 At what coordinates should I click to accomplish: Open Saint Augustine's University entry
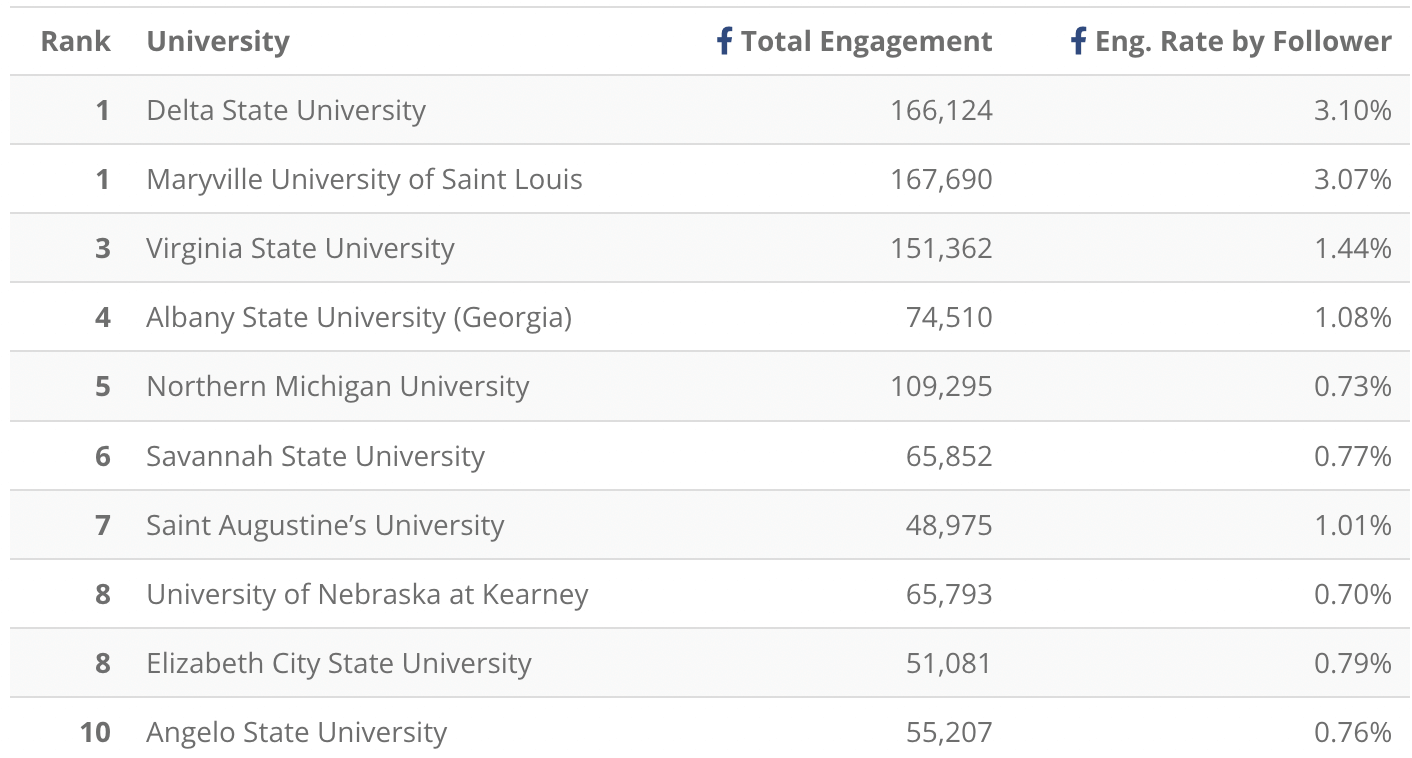click(325, 525)
